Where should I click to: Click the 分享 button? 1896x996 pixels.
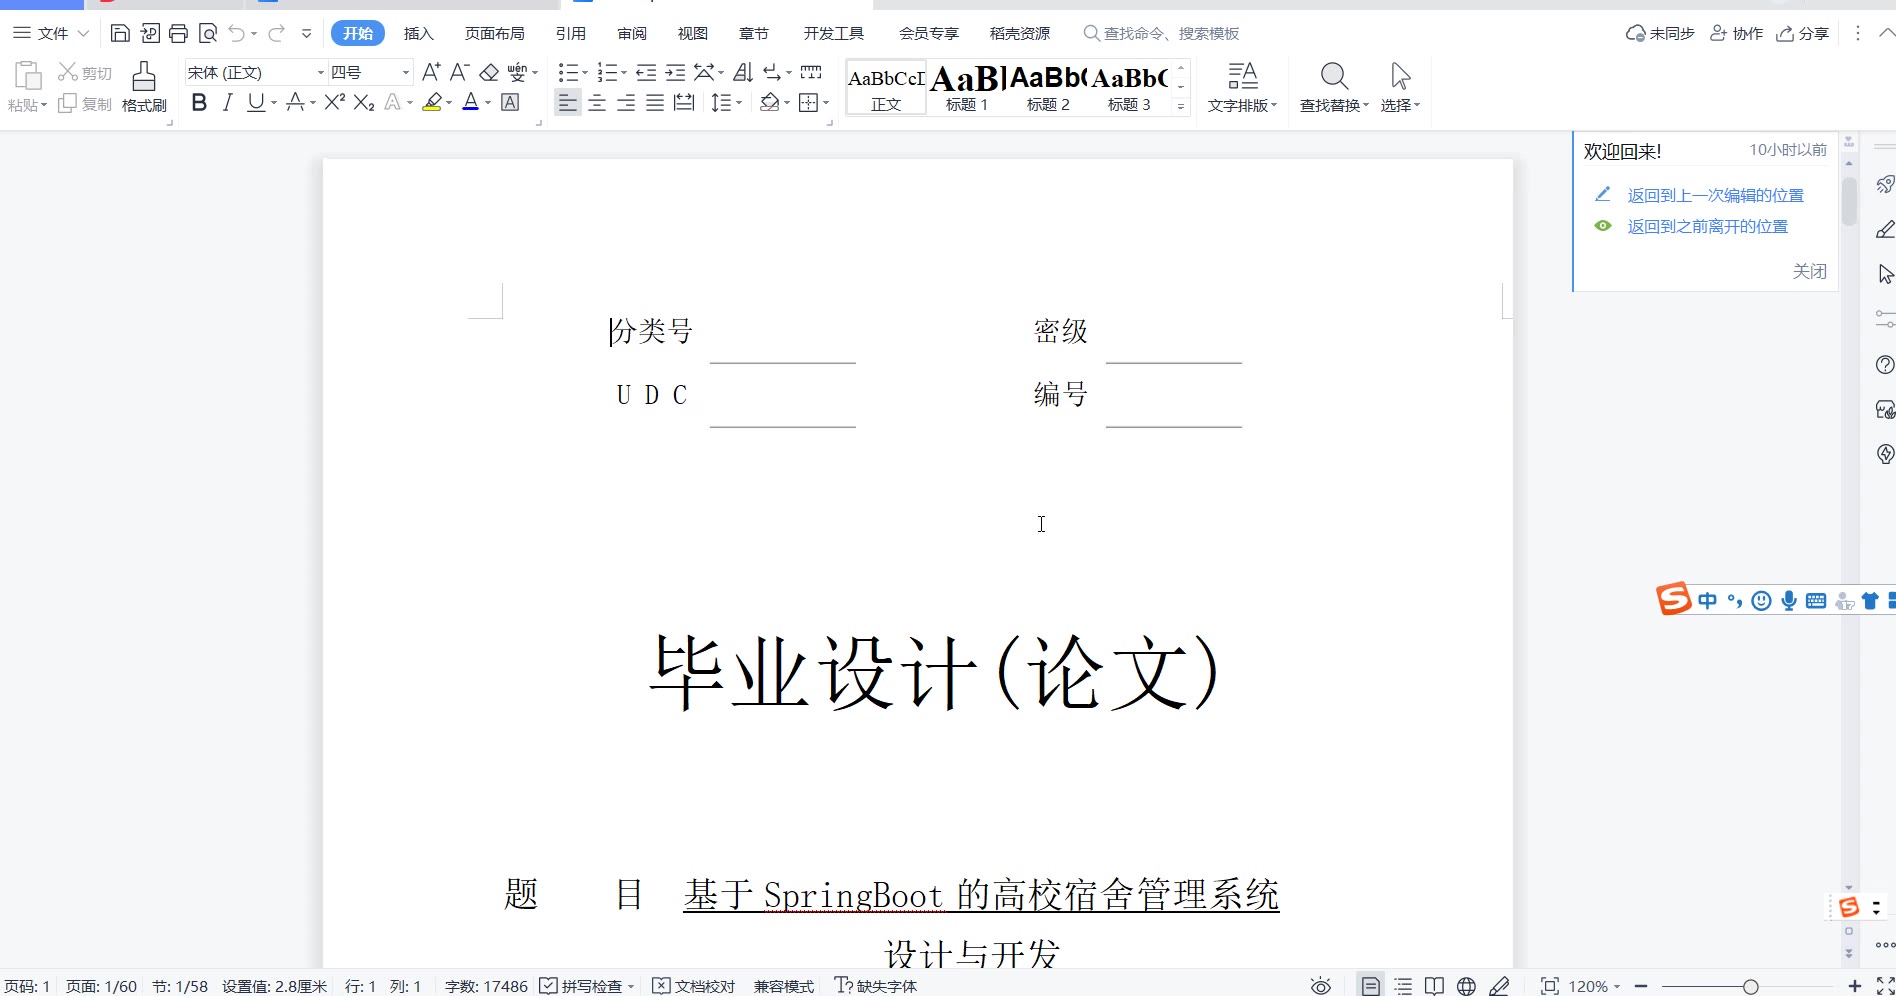coord(1802,34)
